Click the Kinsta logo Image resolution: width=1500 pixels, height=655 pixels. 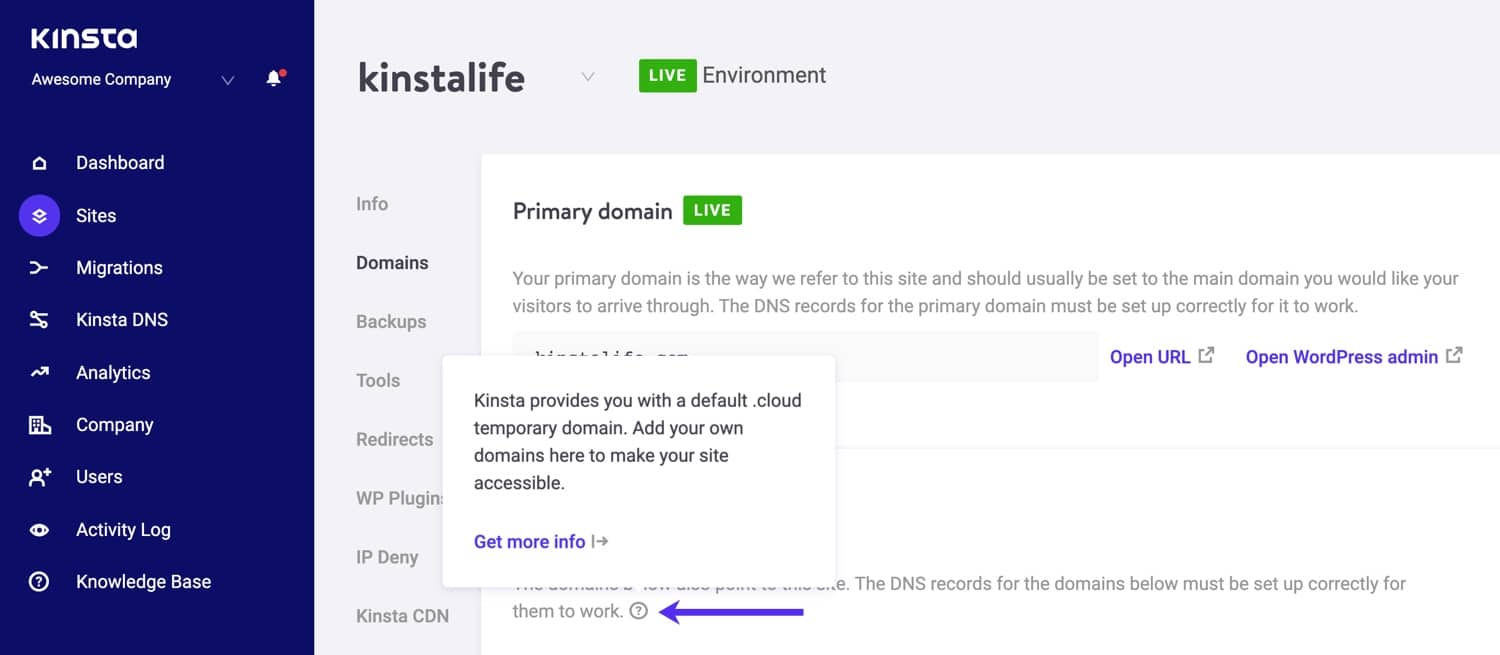pyautogui.click(x=83, y=38)
